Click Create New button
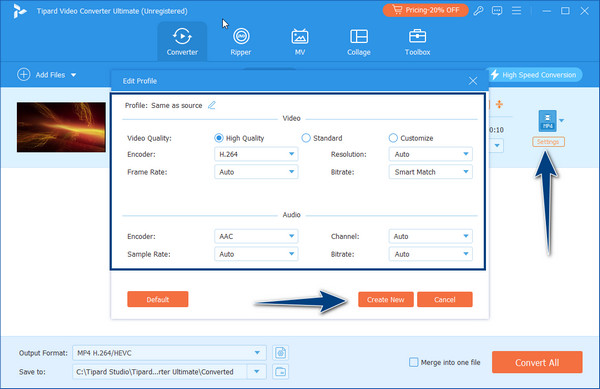This screenshot has width=600, height=389. click(386, 299)
